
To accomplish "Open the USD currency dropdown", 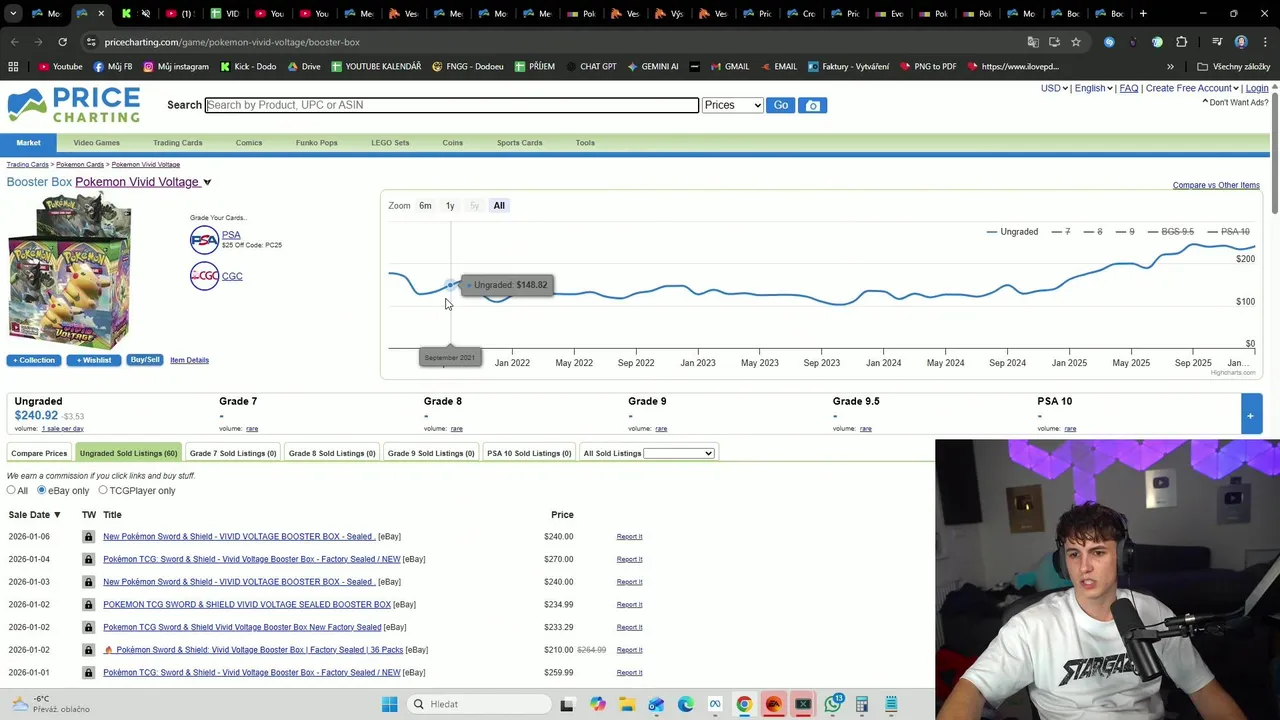I will click(x=1054, y=88).
